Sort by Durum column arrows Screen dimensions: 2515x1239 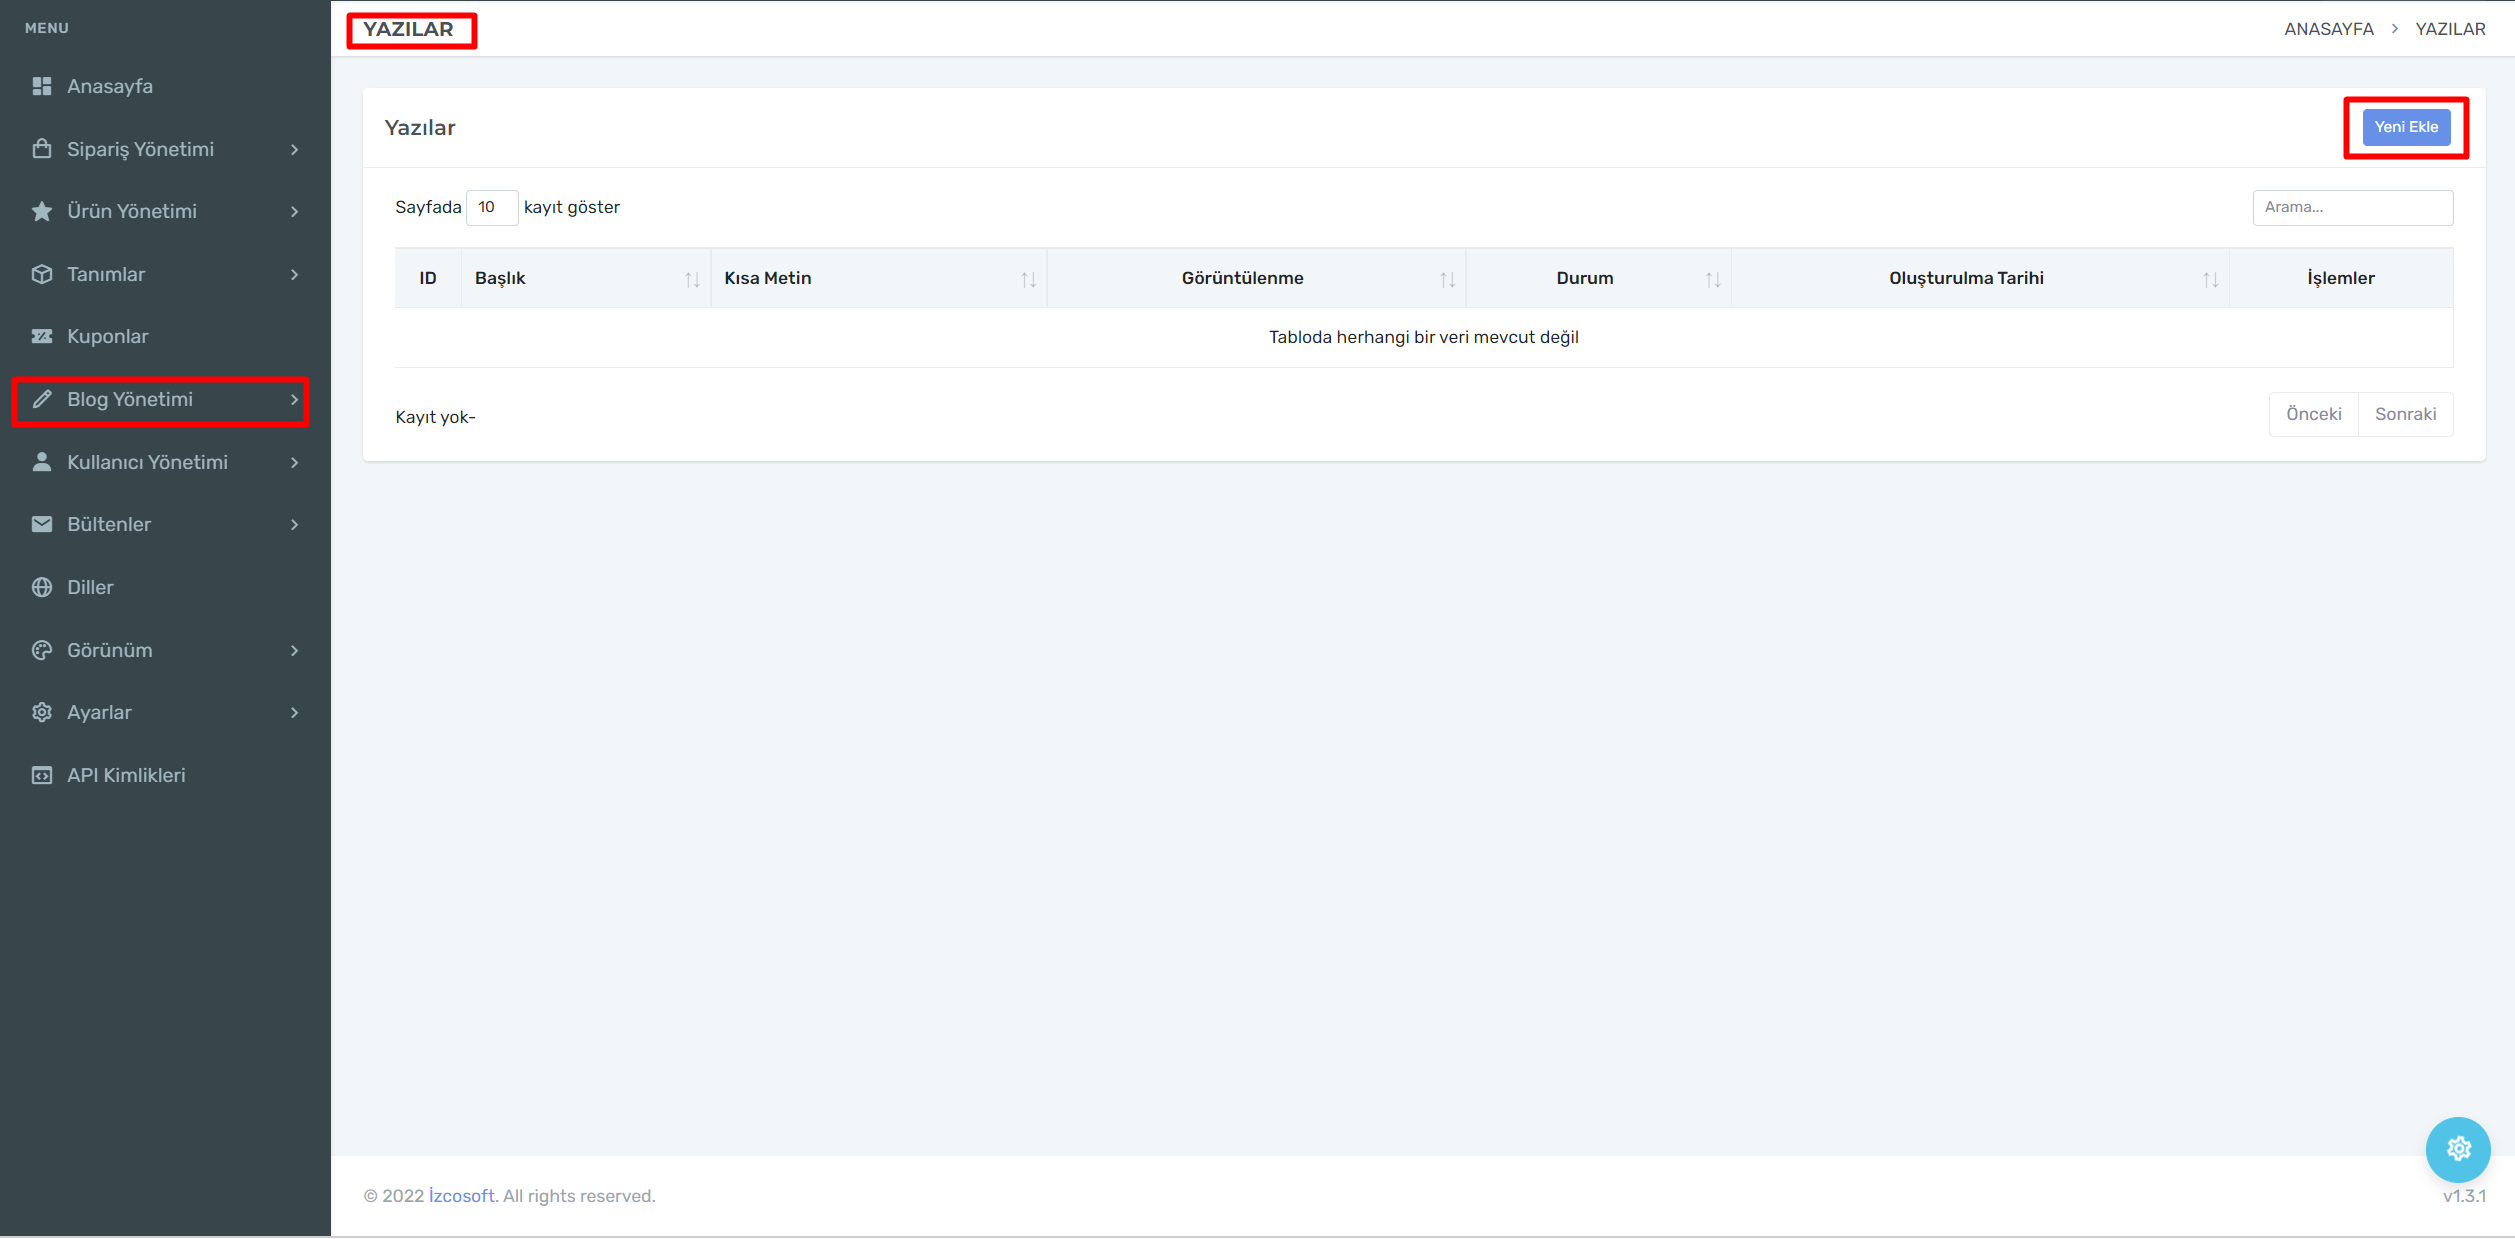click(x=1713, y=279)
